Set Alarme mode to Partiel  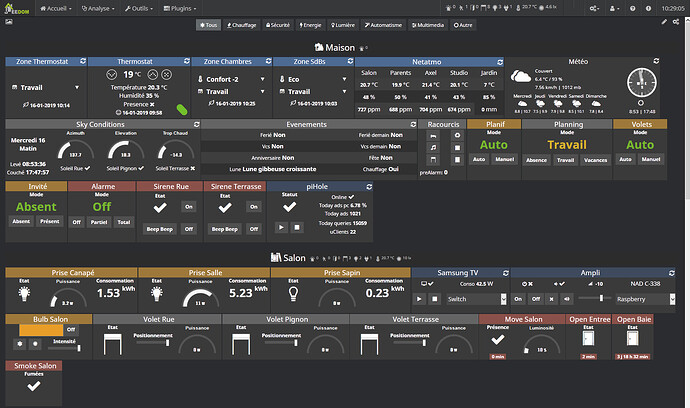click(x=99, y=222)
